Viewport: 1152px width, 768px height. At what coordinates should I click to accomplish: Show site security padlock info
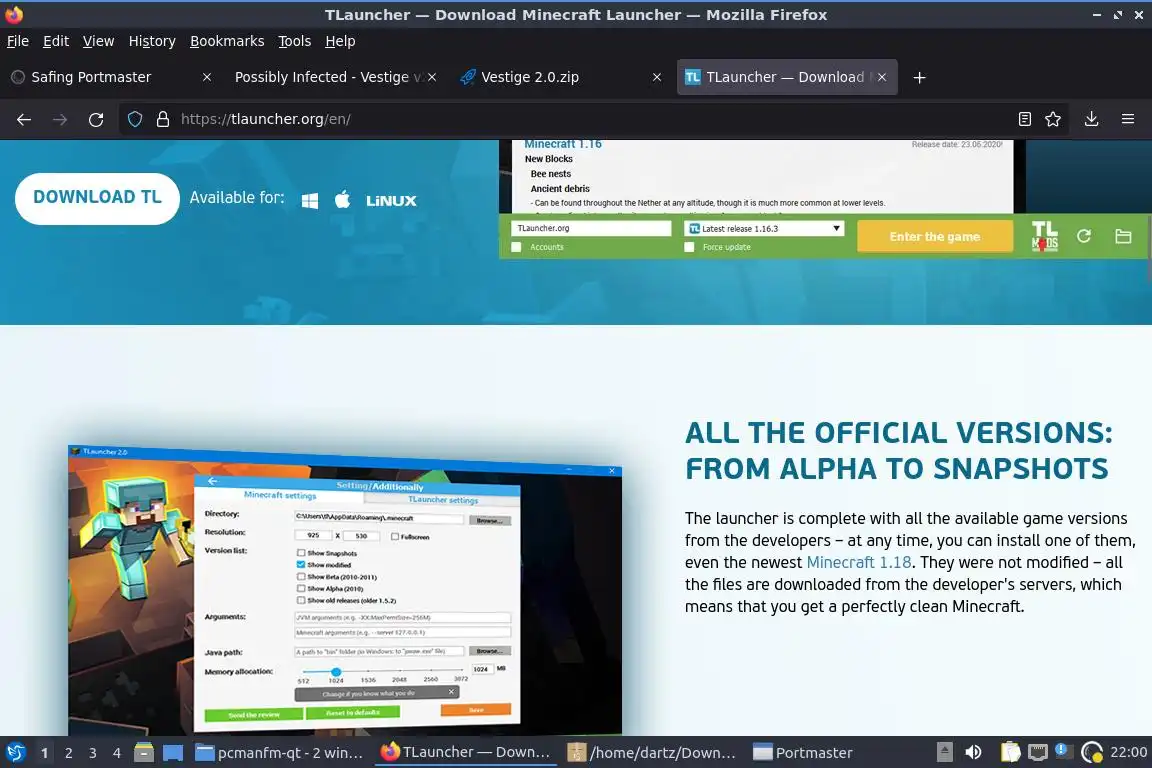click(x=163, y=119)
